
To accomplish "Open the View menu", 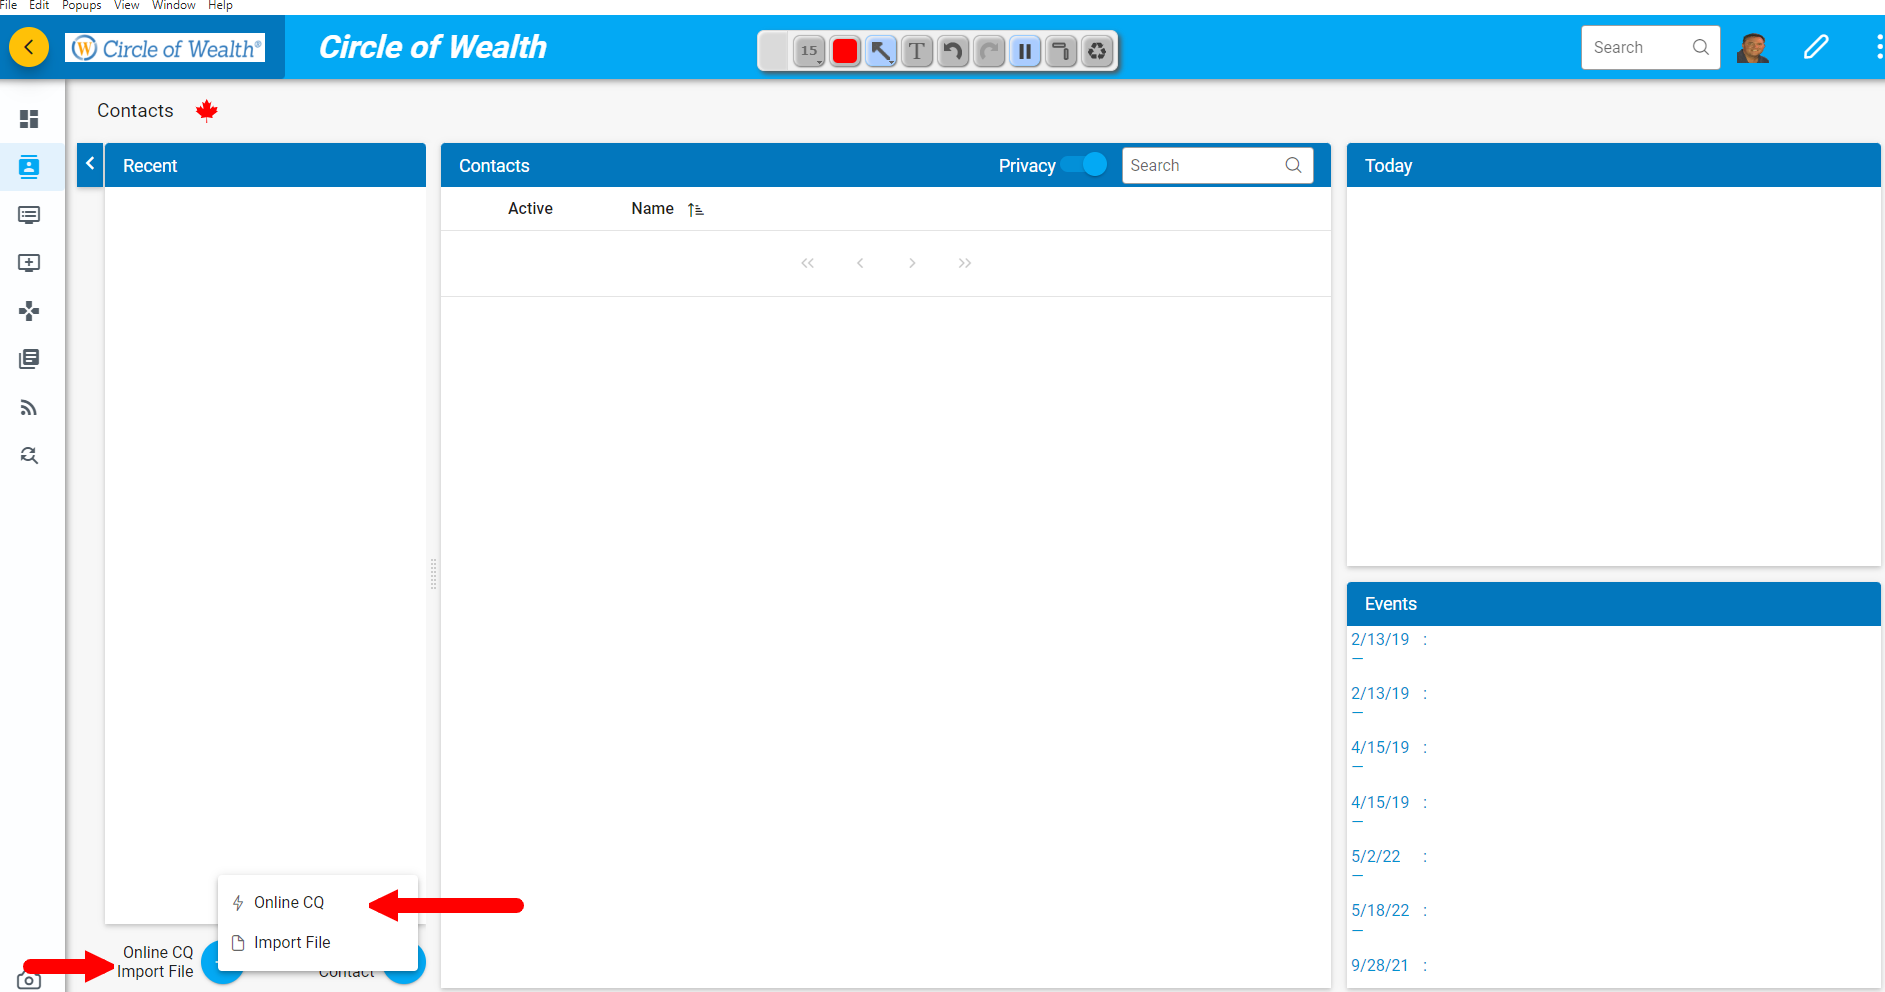I will 127,5.
